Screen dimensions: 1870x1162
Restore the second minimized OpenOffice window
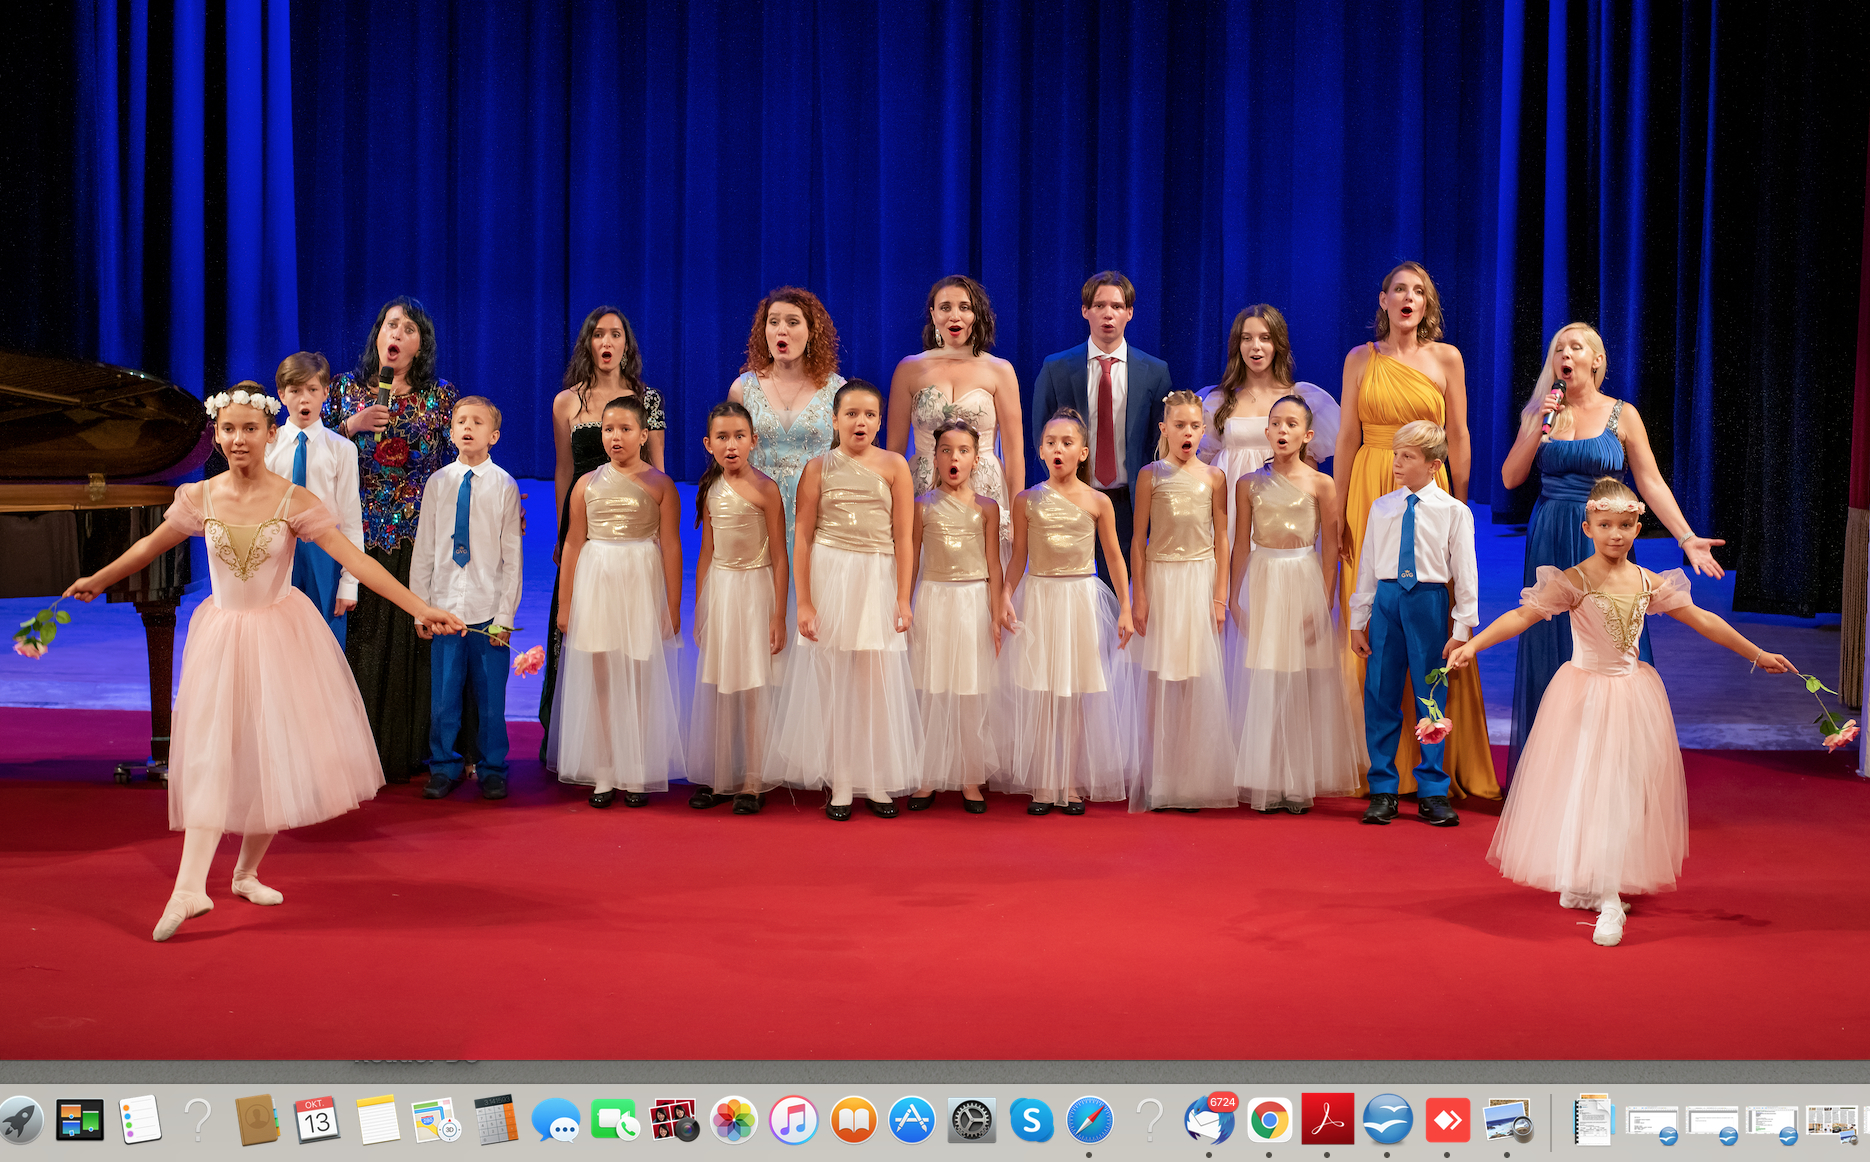point(1712,1123)
